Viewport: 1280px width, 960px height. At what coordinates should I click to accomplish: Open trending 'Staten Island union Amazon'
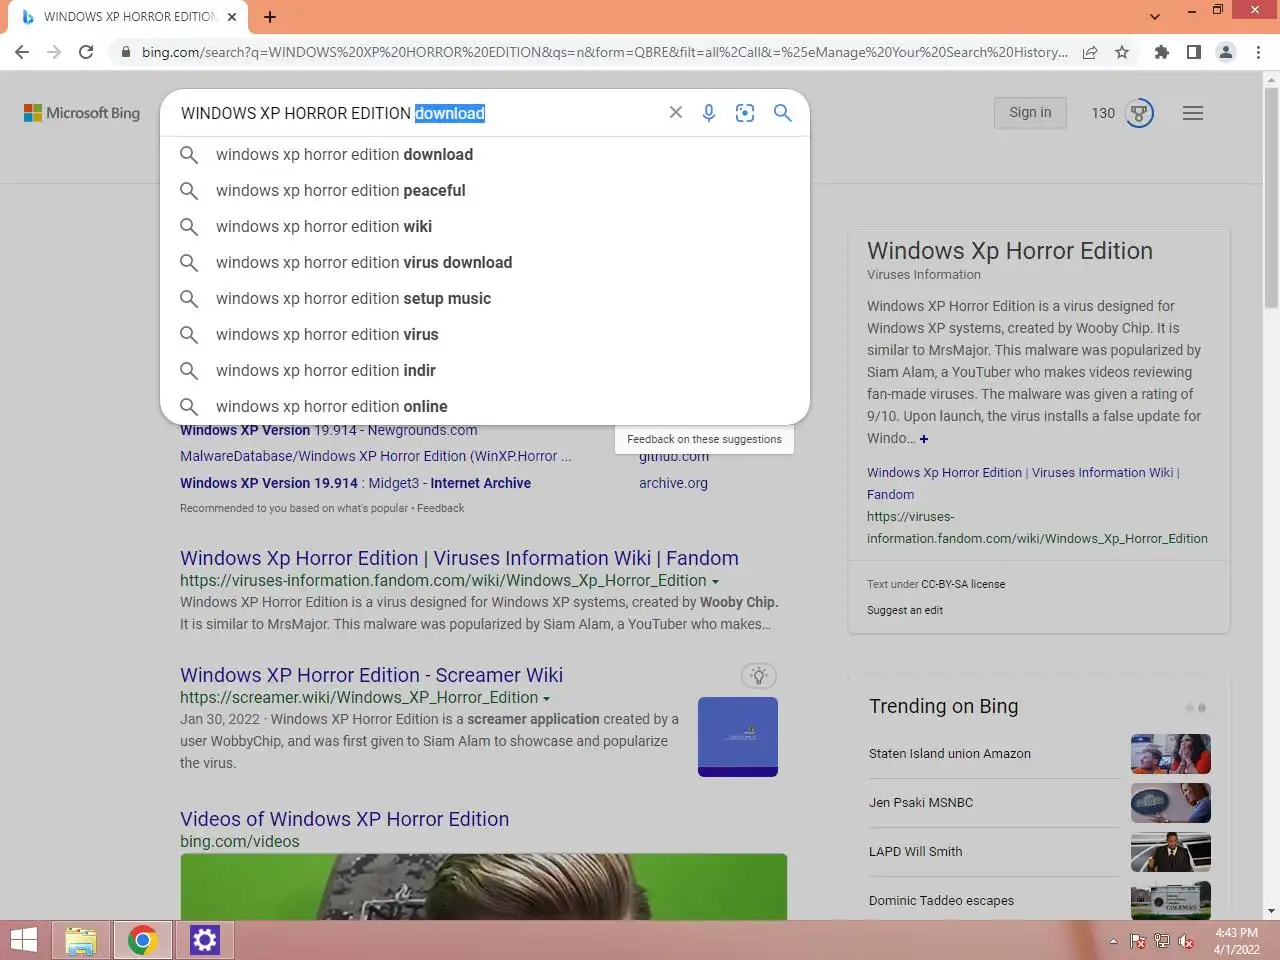[x=949, y=754]
